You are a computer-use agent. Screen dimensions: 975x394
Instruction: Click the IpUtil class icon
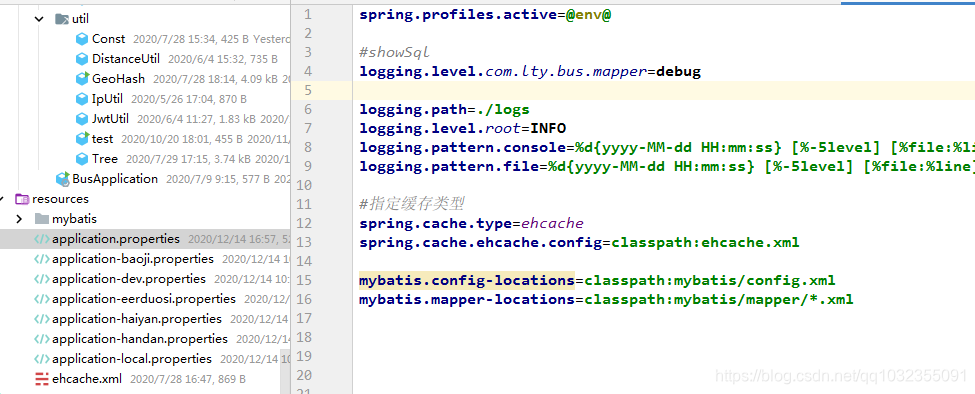pyautogui.click(x=81, y=99)
